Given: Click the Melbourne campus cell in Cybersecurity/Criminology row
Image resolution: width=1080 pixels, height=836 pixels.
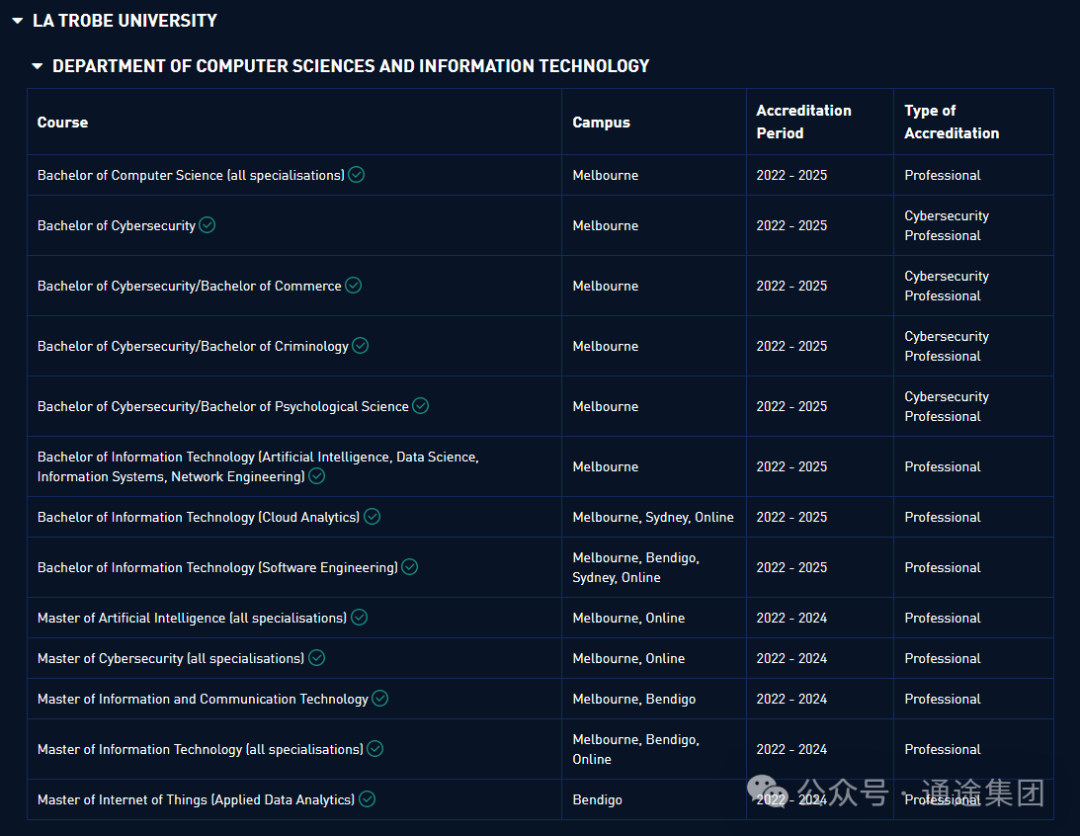Looking at the screenshot, I should pyautogui.click(x=605, y=346).
